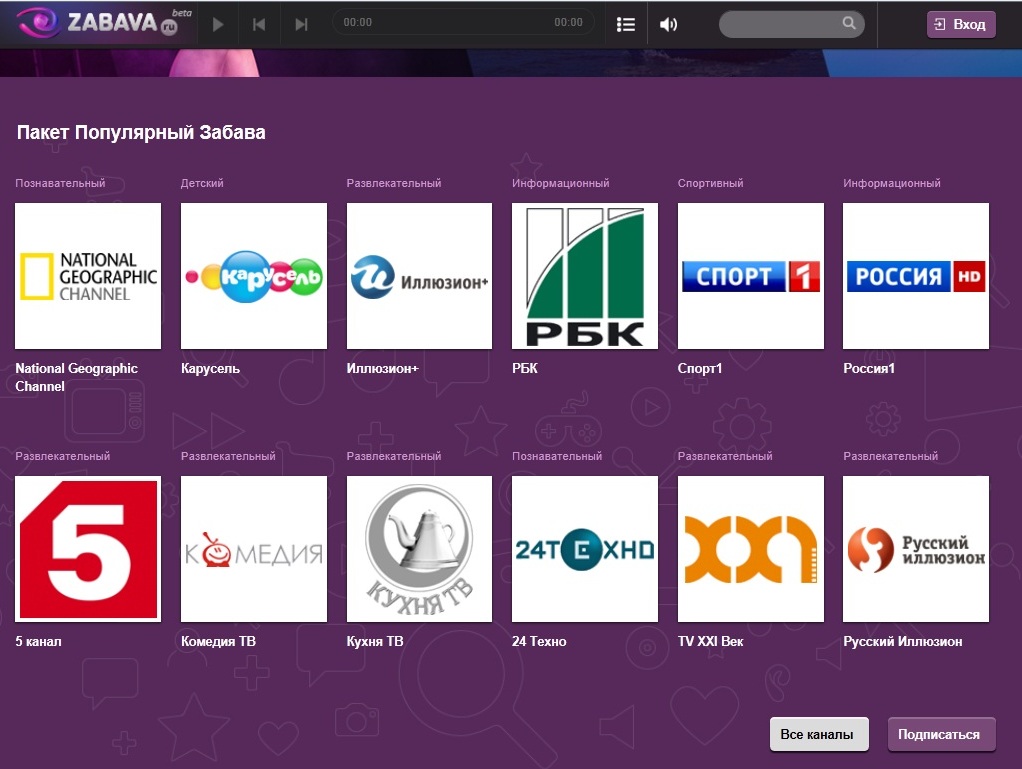Open the National Geographic Channel logo tile
1022x769 pixels.
pos(88,276)
